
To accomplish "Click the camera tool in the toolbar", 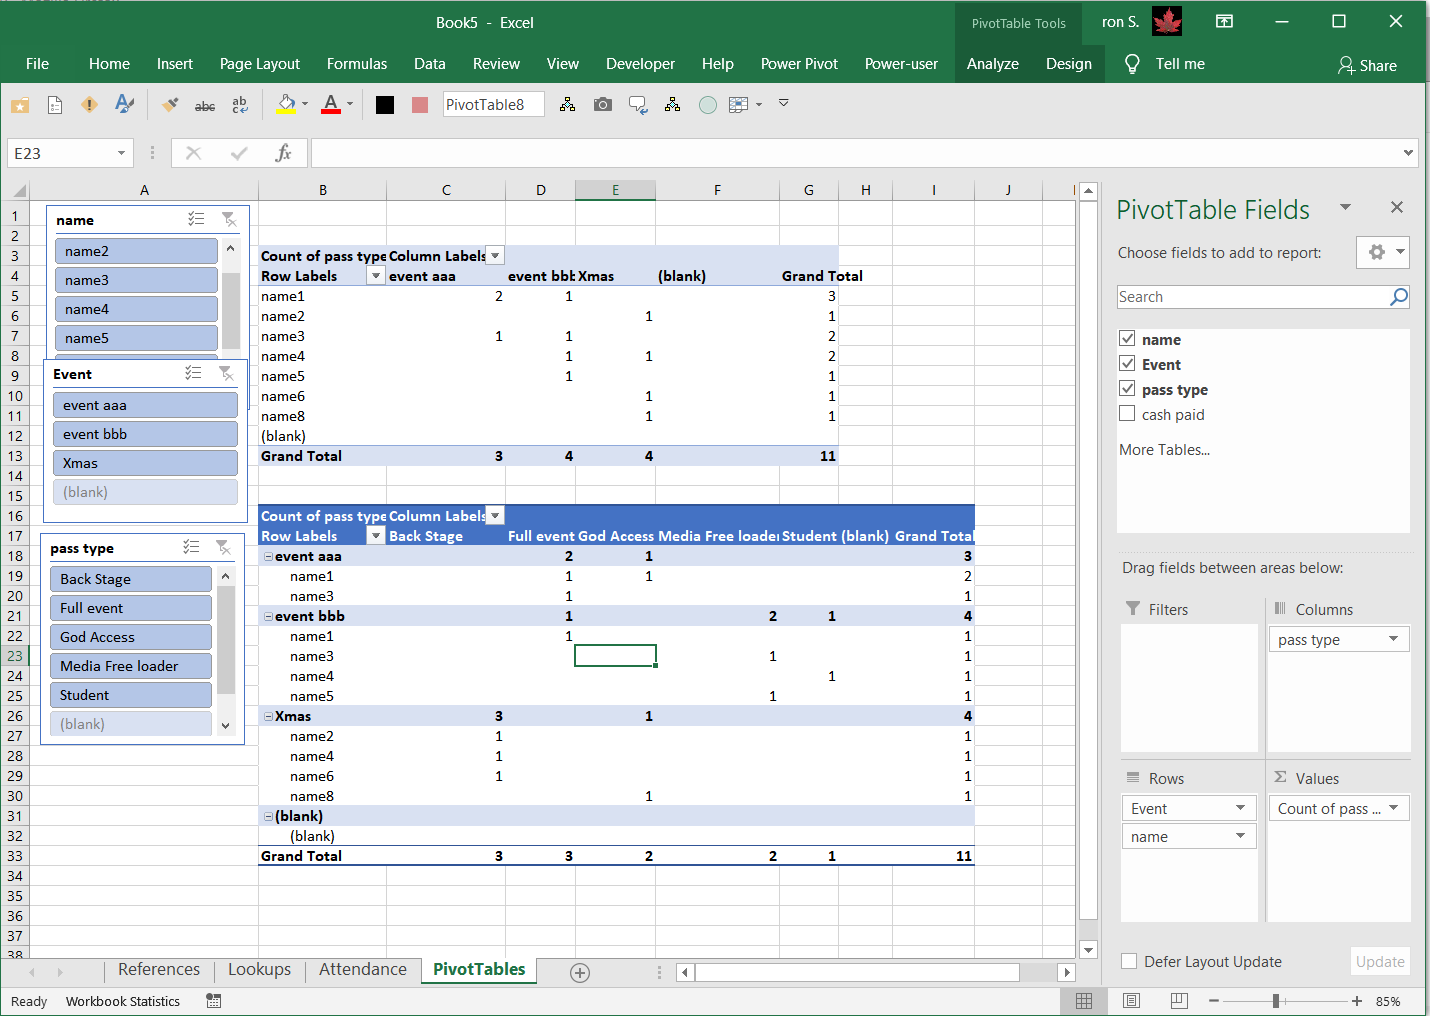I will 602,105.
